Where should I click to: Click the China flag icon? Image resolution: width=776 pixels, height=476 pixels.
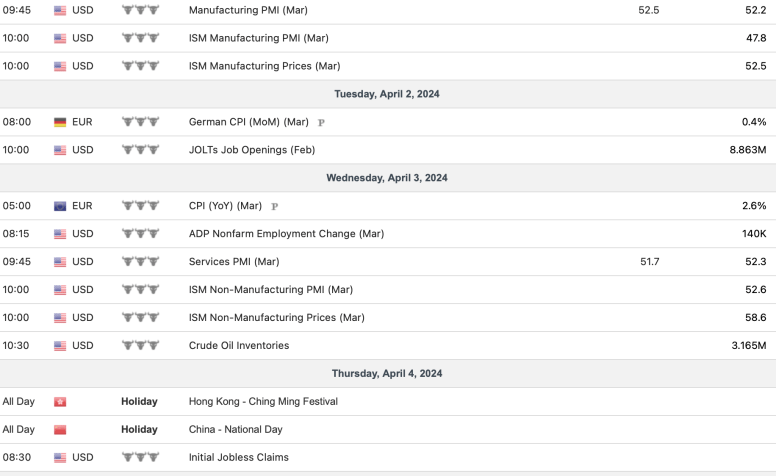pyautogui.click(x=60, y=430)
